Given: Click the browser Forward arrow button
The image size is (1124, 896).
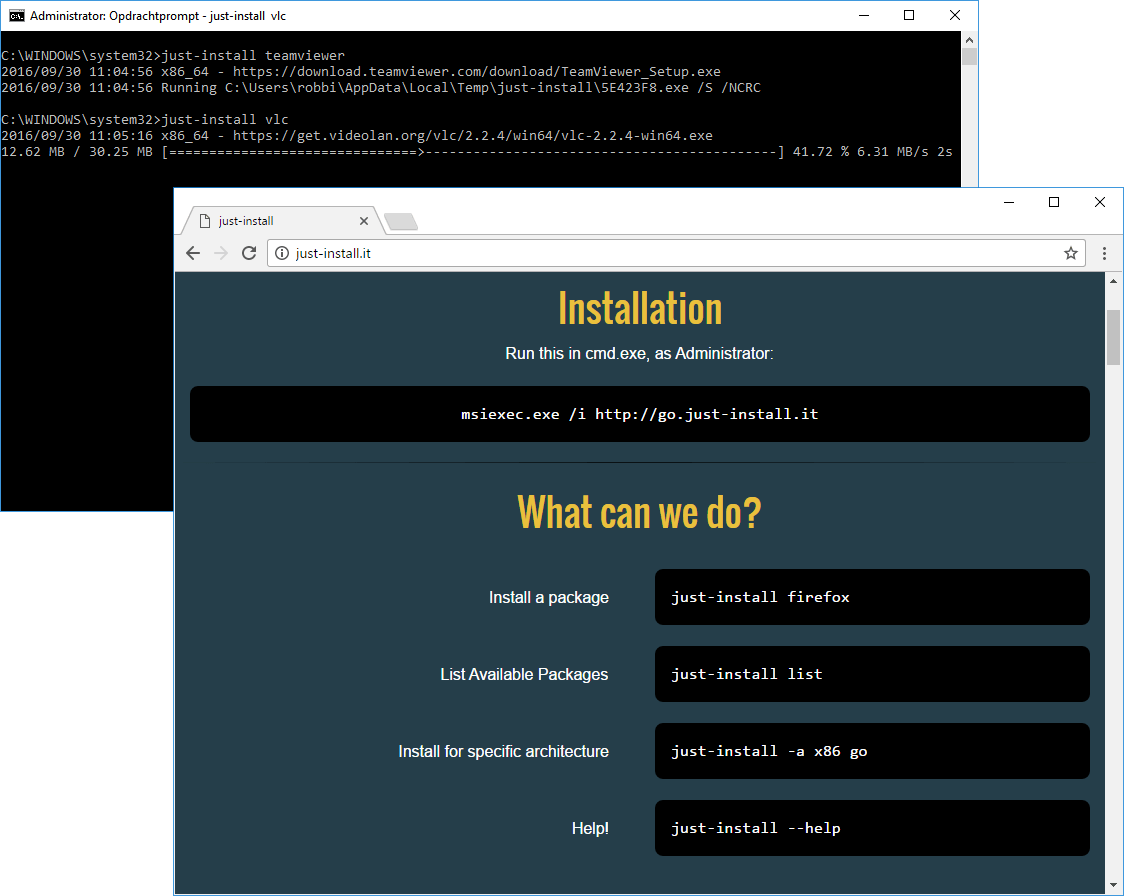Looking at the screenshot, I should [x=221, y=254].
